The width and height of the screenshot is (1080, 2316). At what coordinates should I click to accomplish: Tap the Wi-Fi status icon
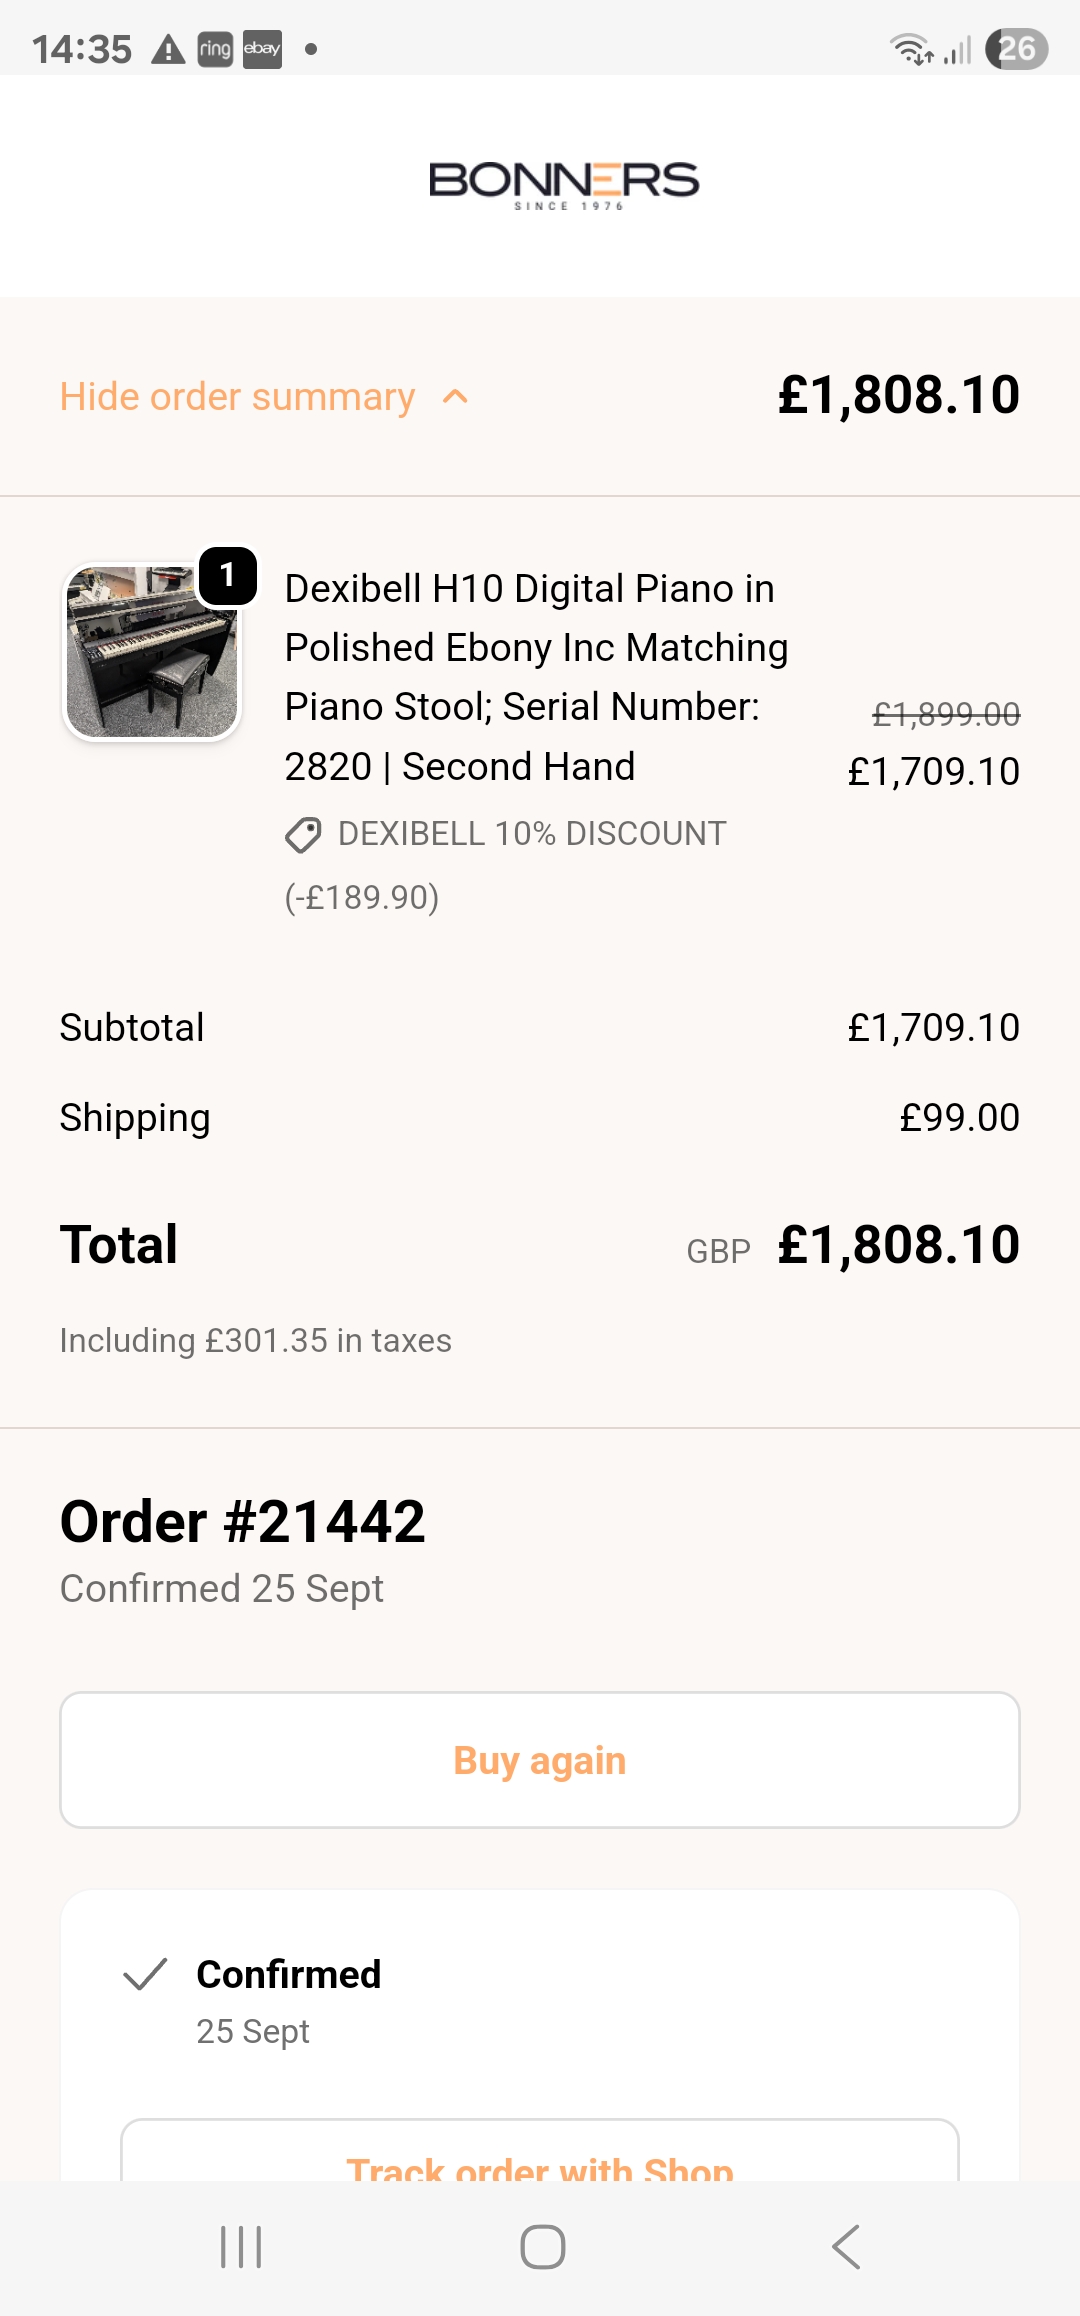911,49
